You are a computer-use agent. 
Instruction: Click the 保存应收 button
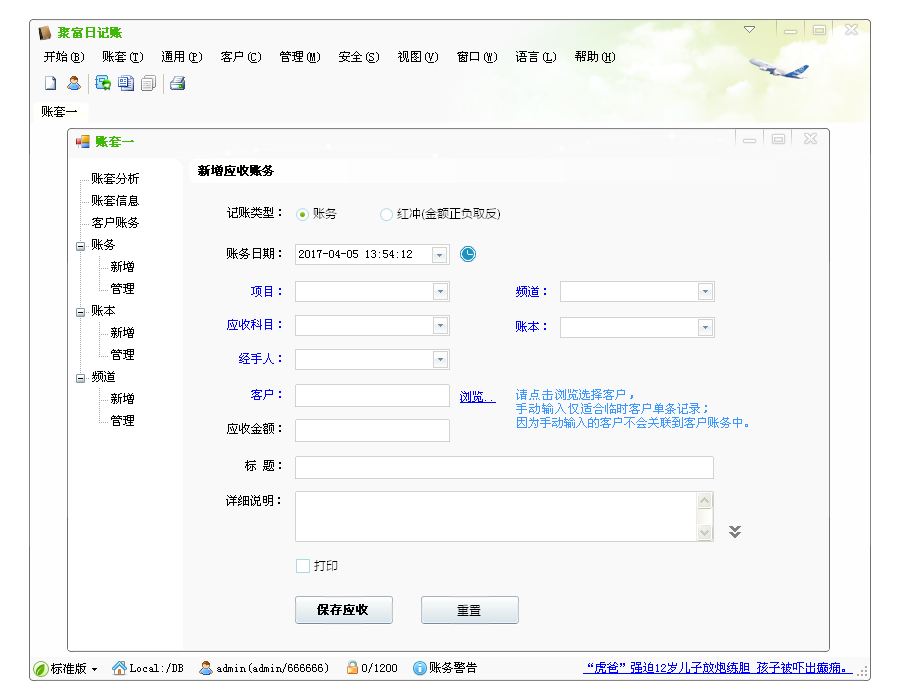click(343, 610)
